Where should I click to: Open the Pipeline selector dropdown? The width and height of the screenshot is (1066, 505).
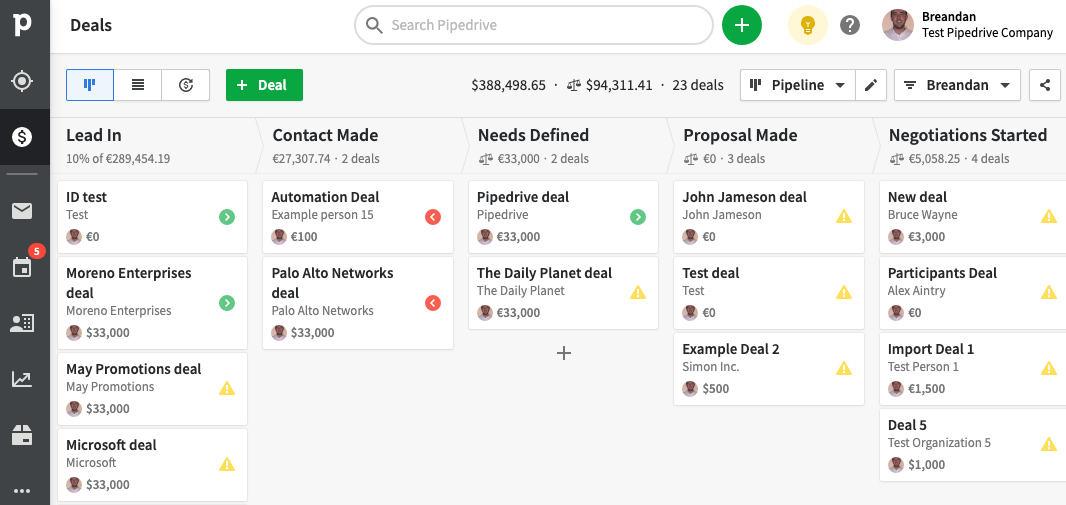(x=797, y=85)
